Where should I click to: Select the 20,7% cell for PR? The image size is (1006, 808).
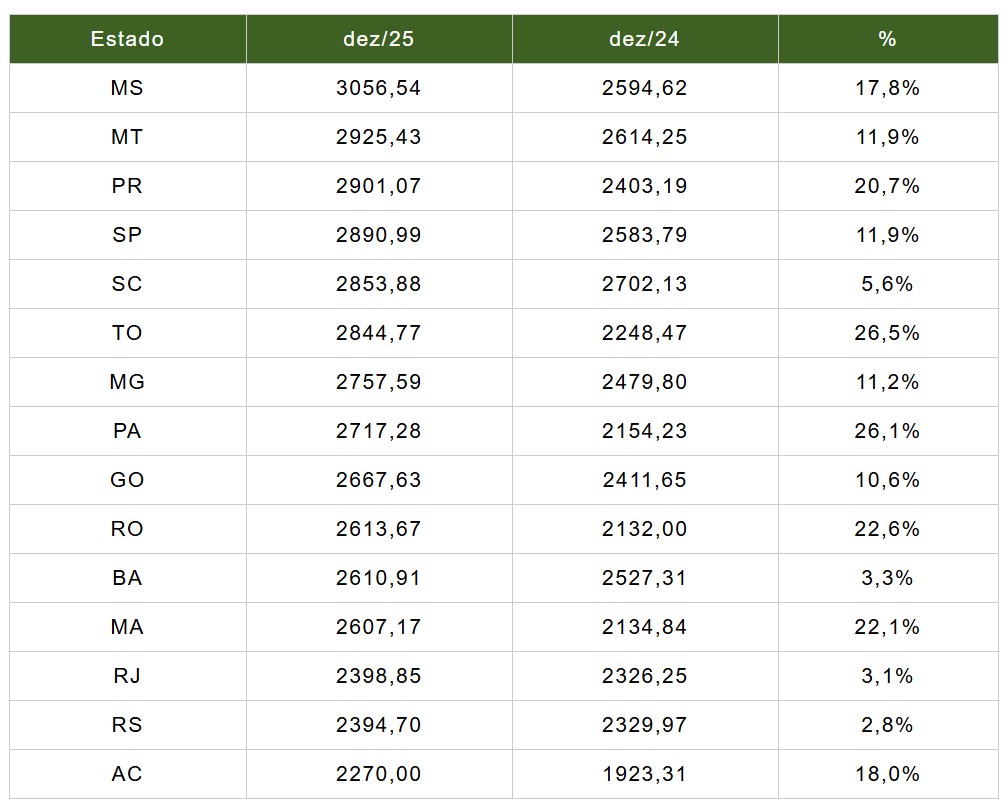point(887,186)
